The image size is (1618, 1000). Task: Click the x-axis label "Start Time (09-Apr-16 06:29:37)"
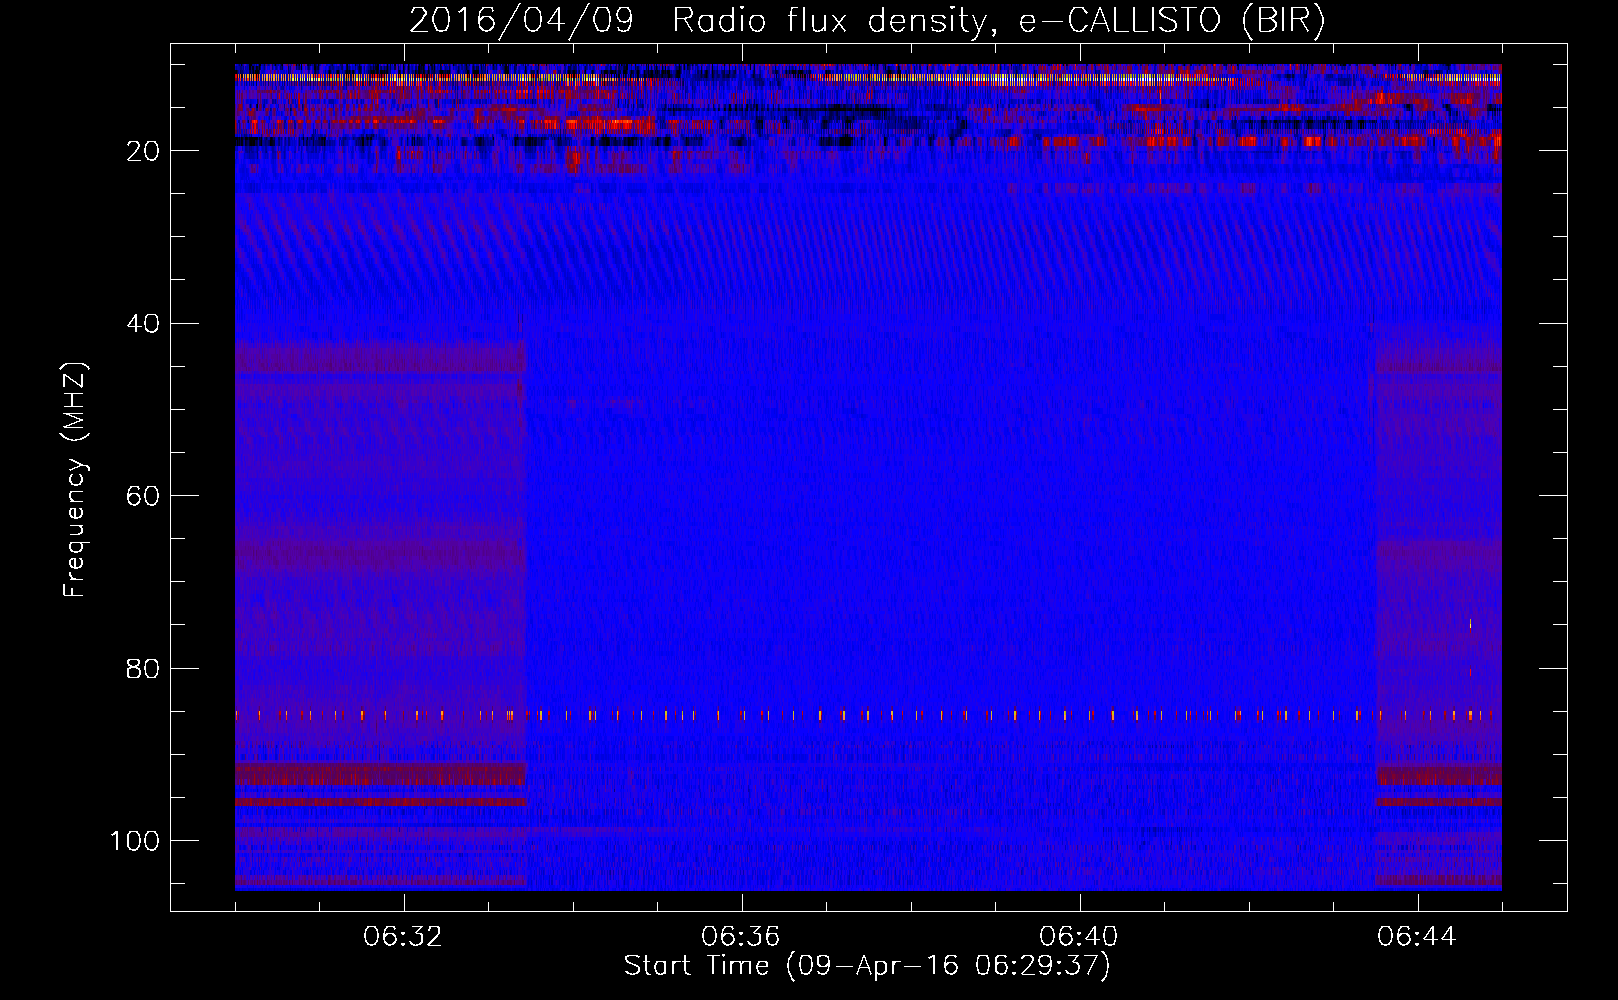pyautogui.click(x=867, y=966)
